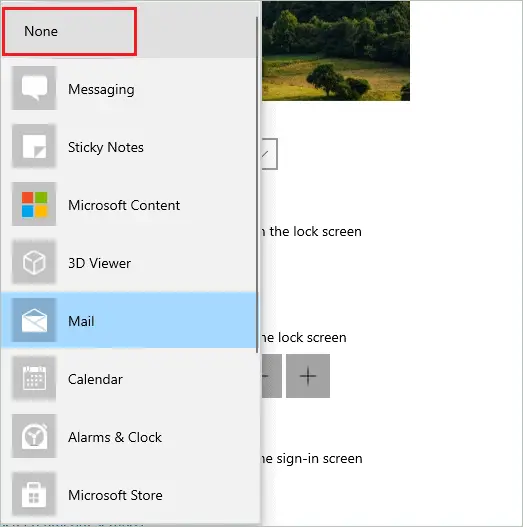Click the Alarms & Clock icon
The width and height of the screenshot is (523, 527).
click(34, 436)
